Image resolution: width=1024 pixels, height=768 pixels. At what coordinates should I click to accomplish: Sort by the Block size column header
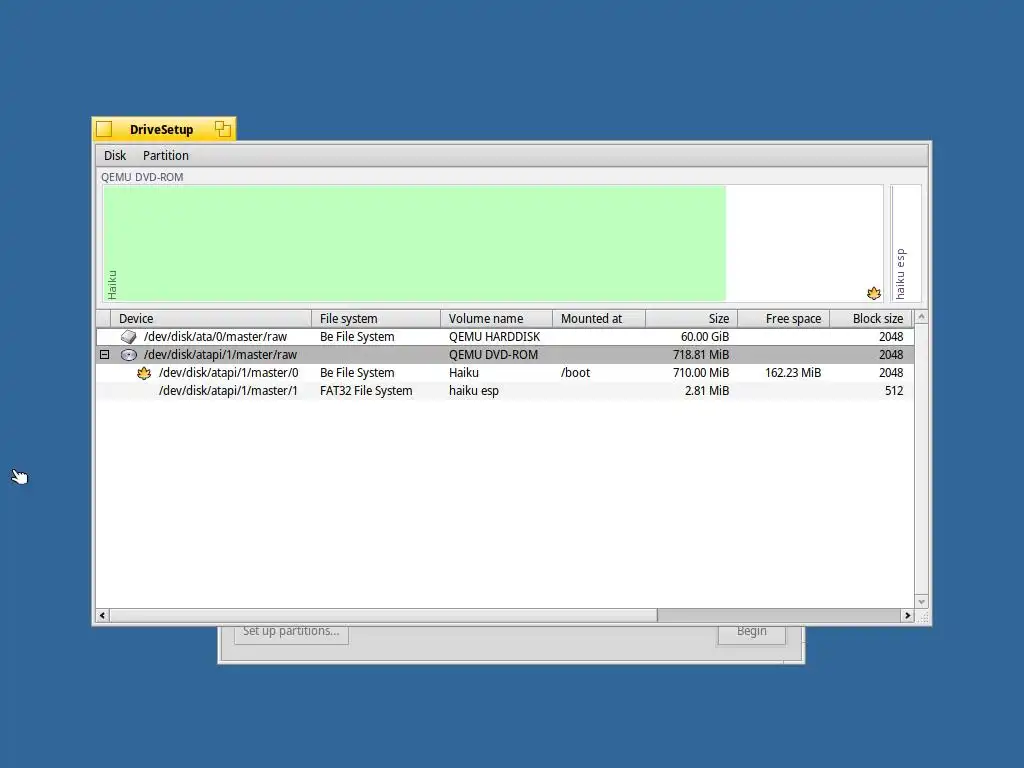871,319
